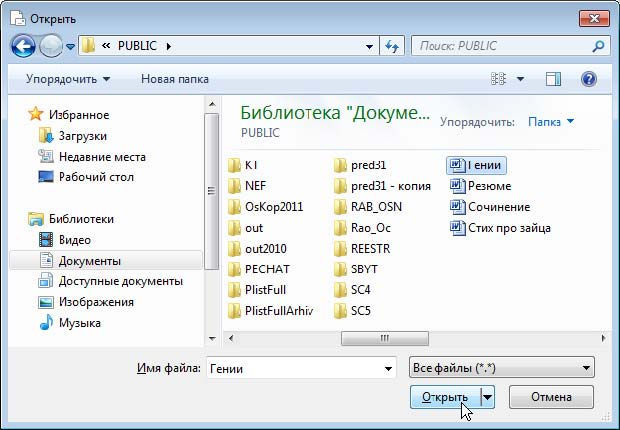The height and width of the screenshot is (430, 620).
Task: Click the blue Back arrow button
Action: [23, 46]
